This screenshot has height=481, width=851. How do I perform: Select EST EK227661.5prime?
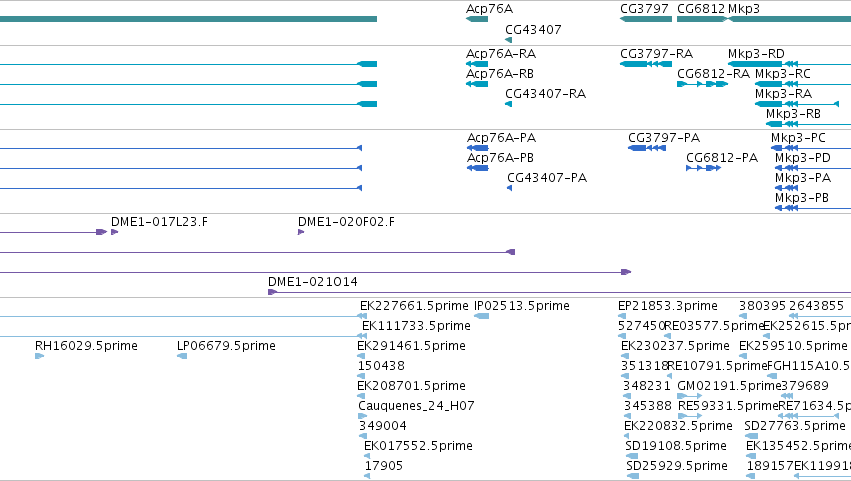click(414, 306)
